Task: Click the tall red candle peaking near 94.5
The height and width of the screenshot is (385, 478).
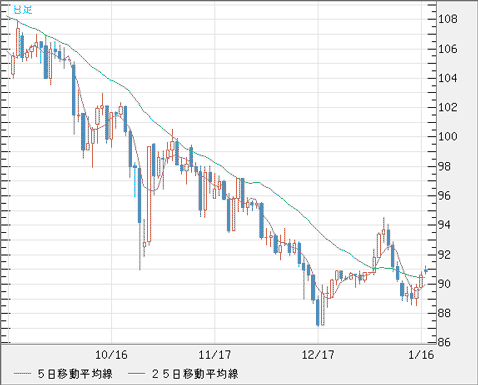Action: point(383,230)
